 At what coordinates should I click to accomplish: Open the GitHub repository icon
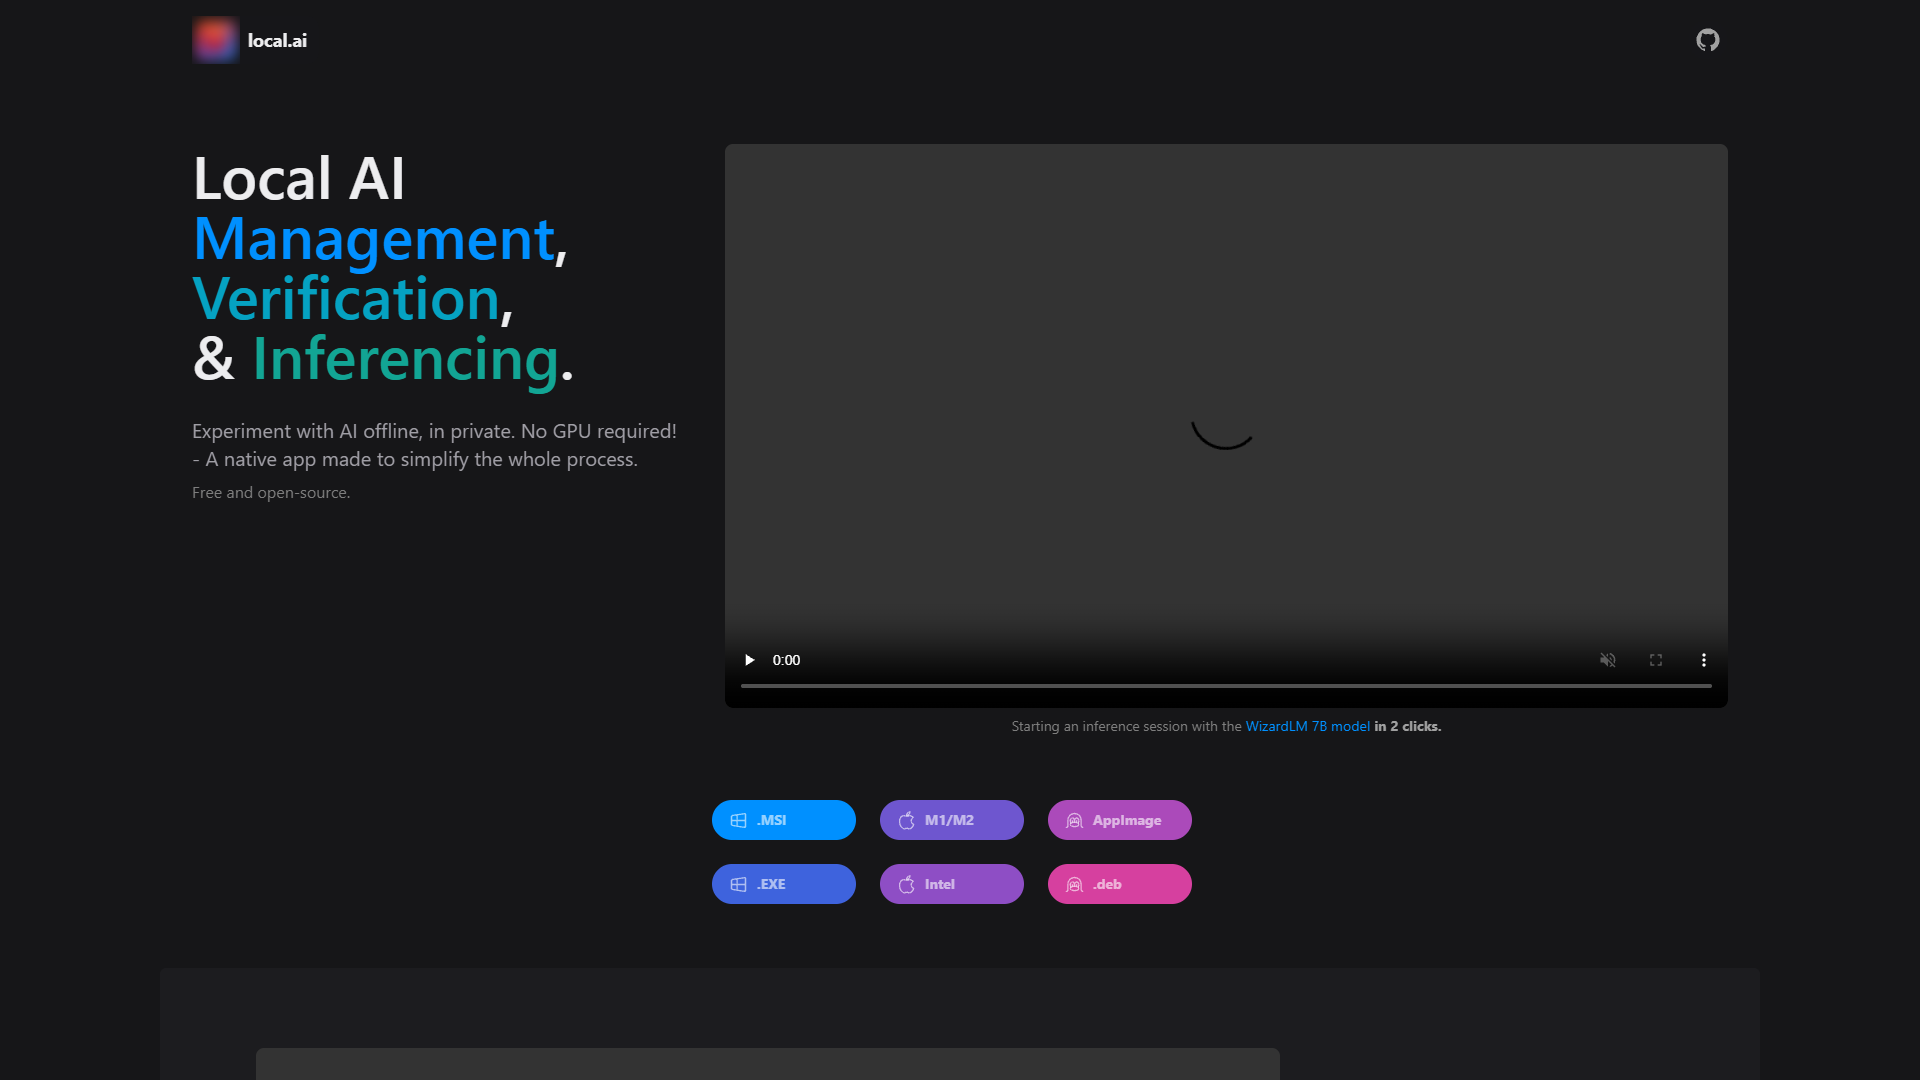[1708, 40]
